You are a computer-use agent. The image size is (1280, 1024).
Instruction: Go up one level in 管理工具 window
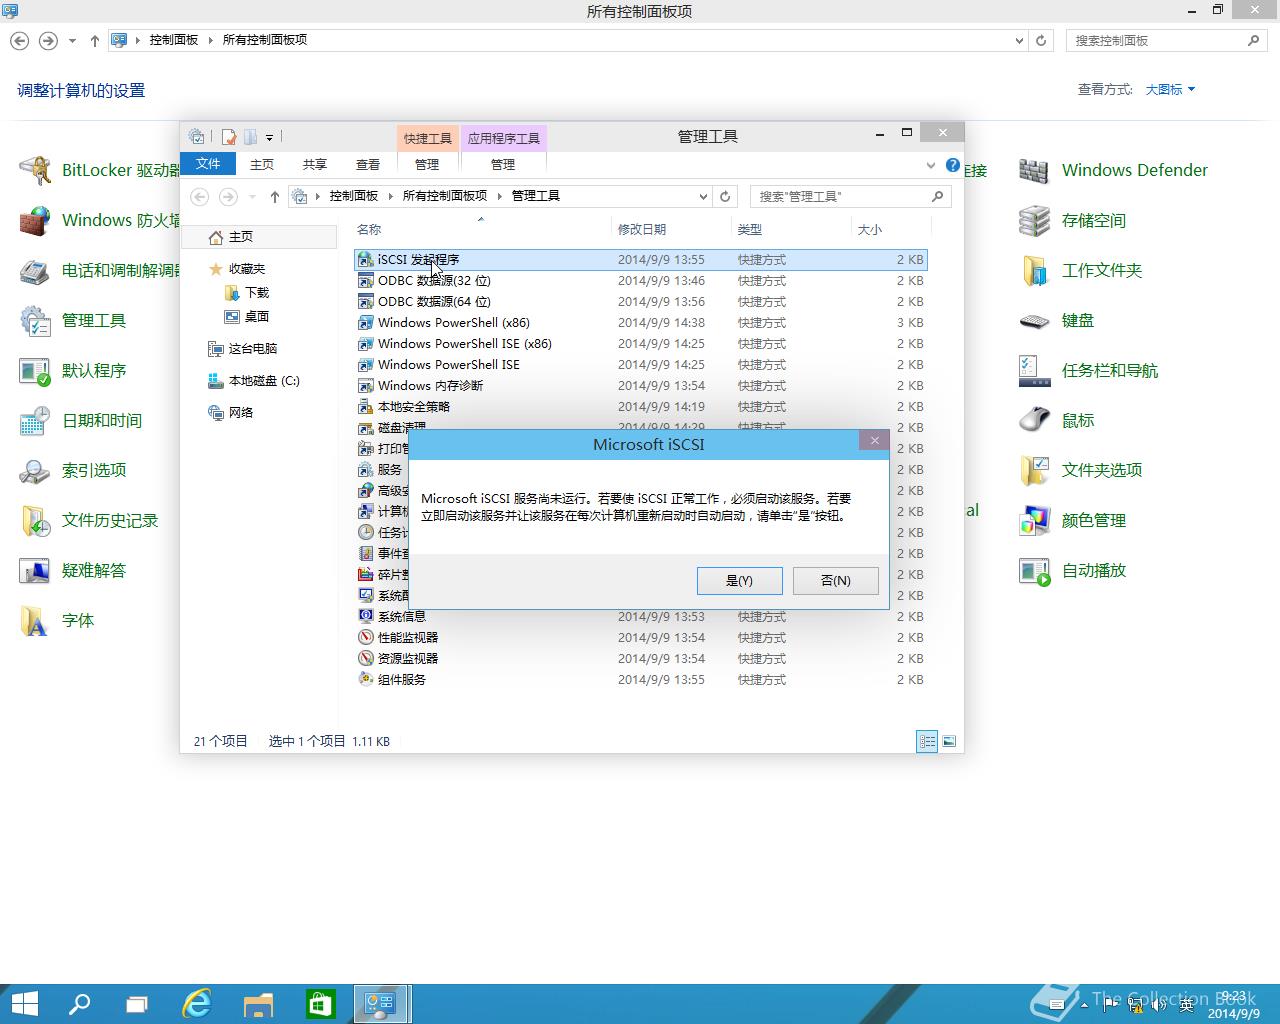275,197
